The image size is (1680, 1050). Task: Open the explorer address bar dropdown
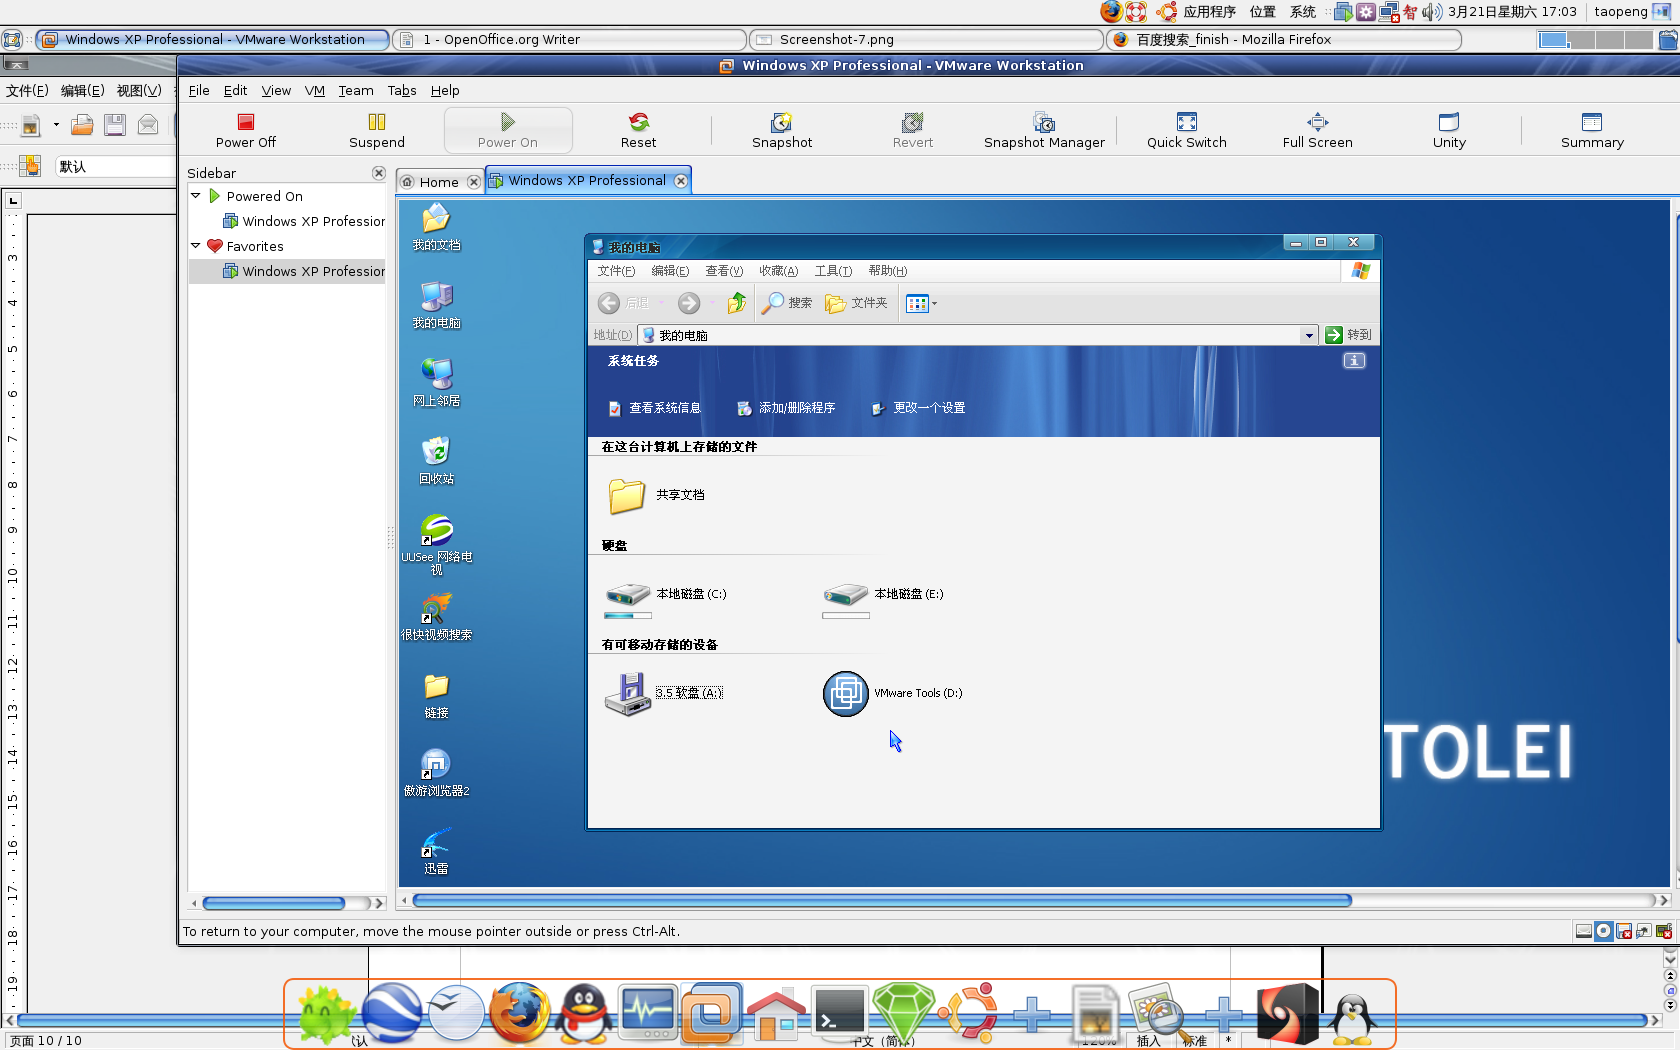click(x=1309, y=336)
